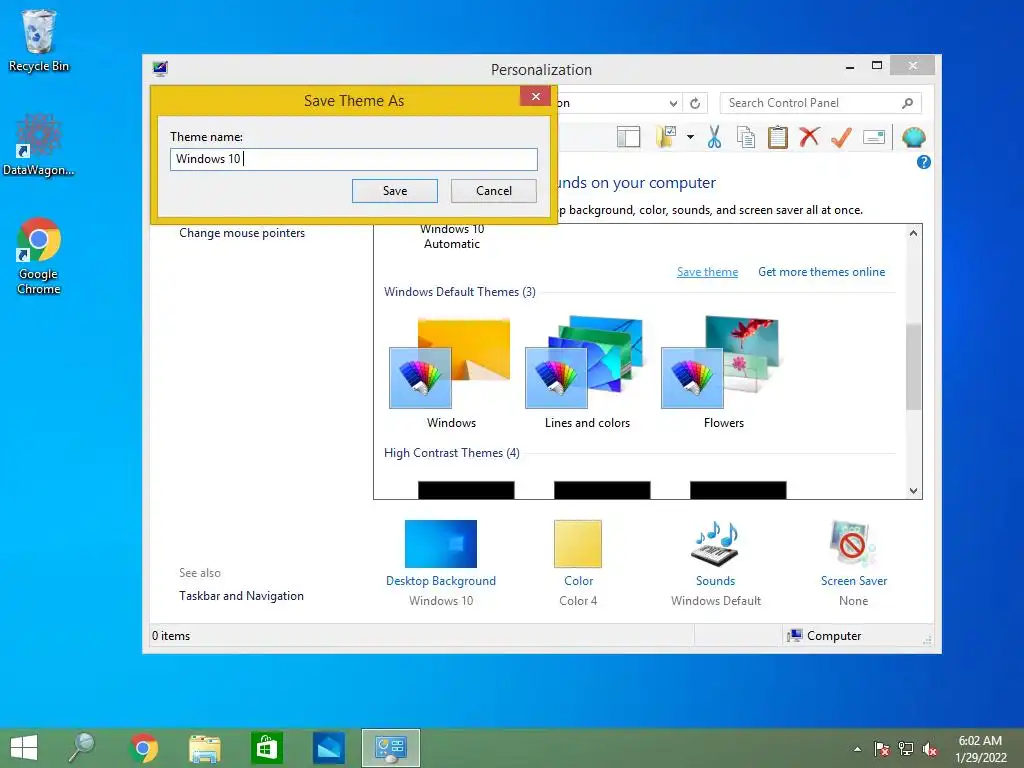Click the Copy toolbar icon
Viewport: 1024px width, 768px height.
pos(746,137)
